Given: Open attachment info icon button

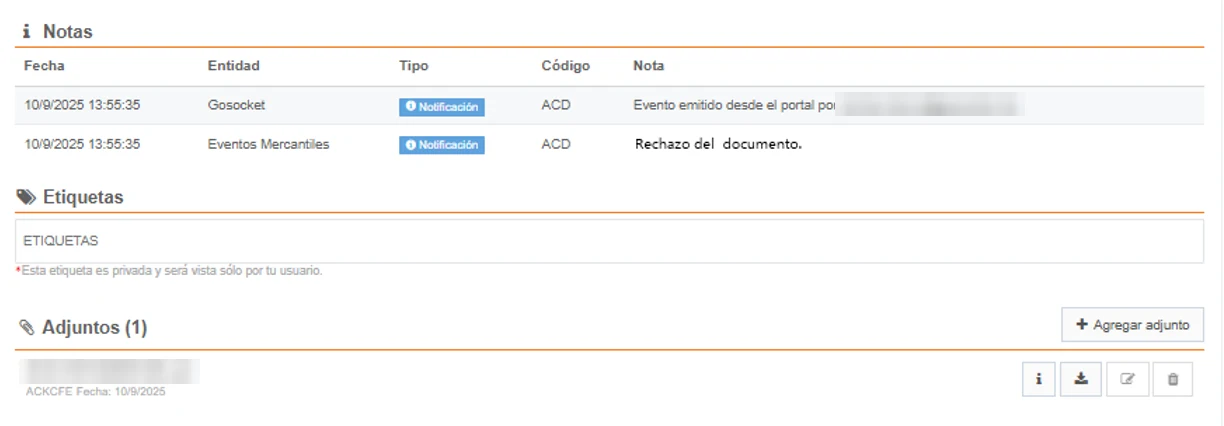Looking at the screenshot, I should coord(1039,380).
